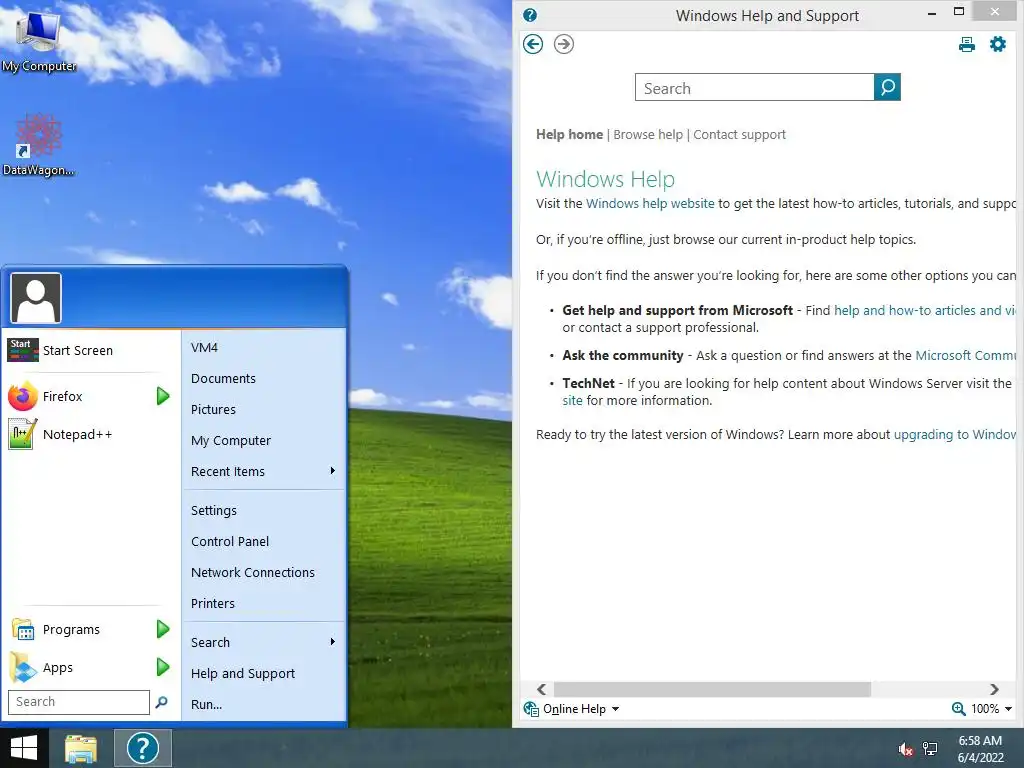Click the Help search text box
1024x768 pixels.
click(x=754, y=88)
